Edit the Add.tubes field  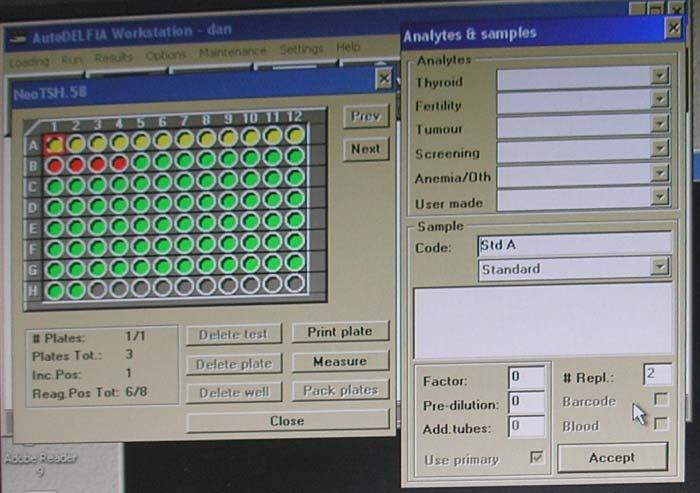click(x=527, y=426)
